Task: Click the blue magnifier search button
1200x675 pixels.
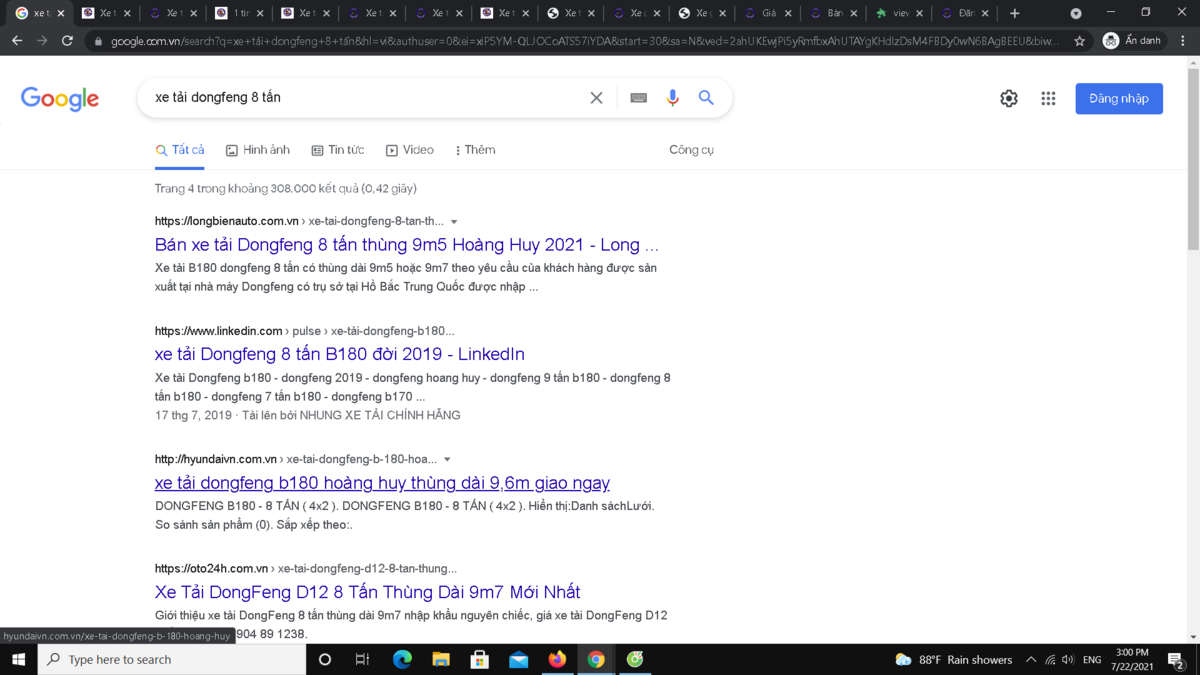Action: (706, 98)
